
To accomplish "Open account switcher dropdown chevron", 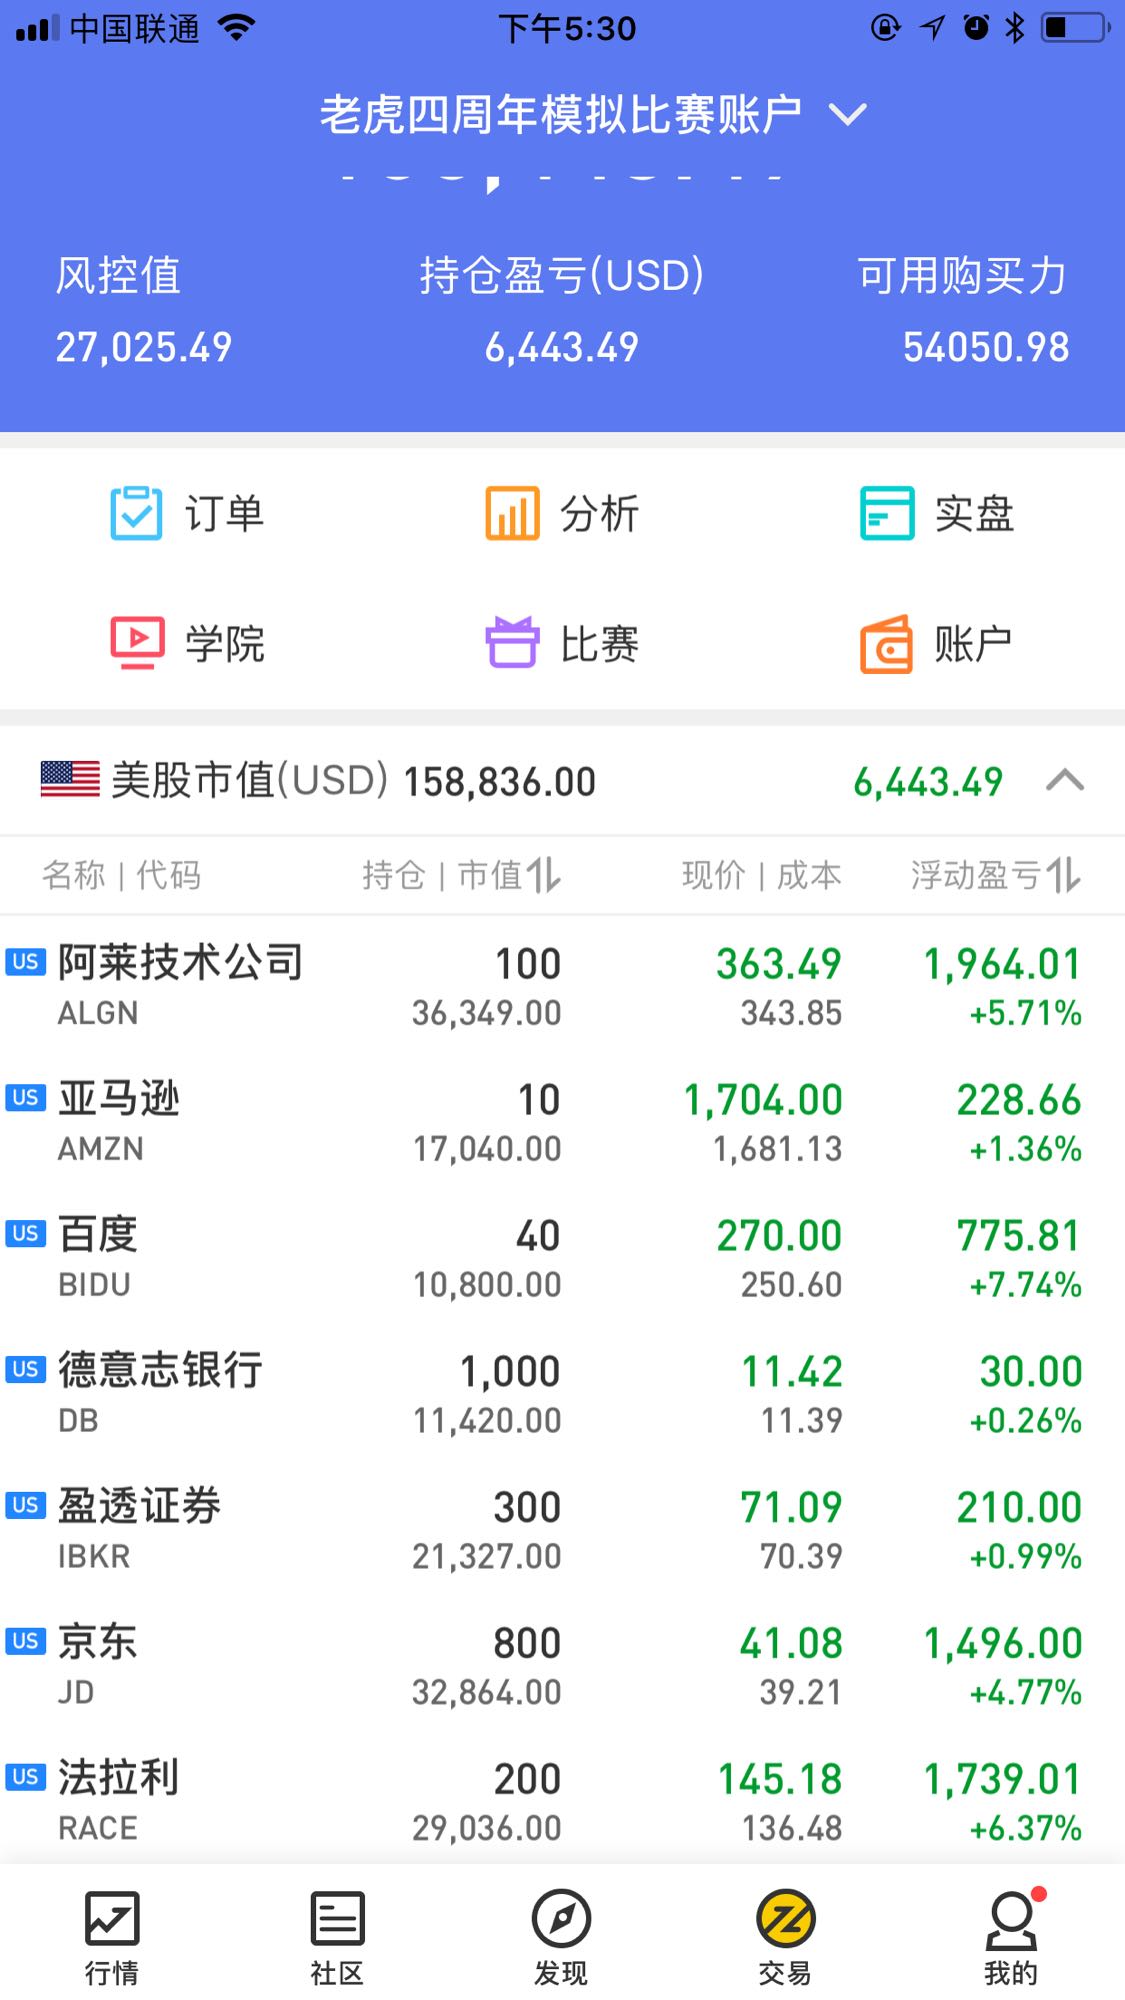I will (848, 115).
